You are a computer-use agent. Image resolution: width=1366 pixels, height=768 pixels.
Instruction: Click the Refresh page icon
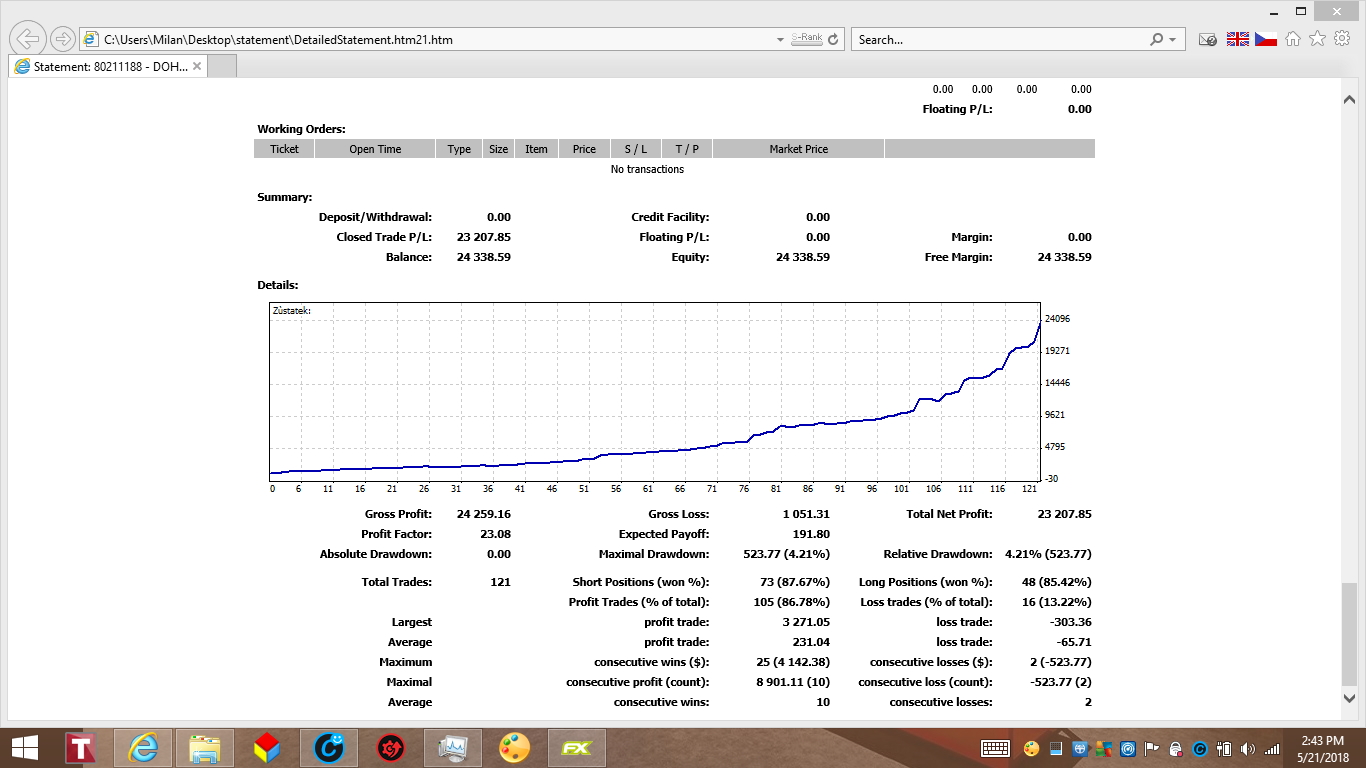point(835,39)
